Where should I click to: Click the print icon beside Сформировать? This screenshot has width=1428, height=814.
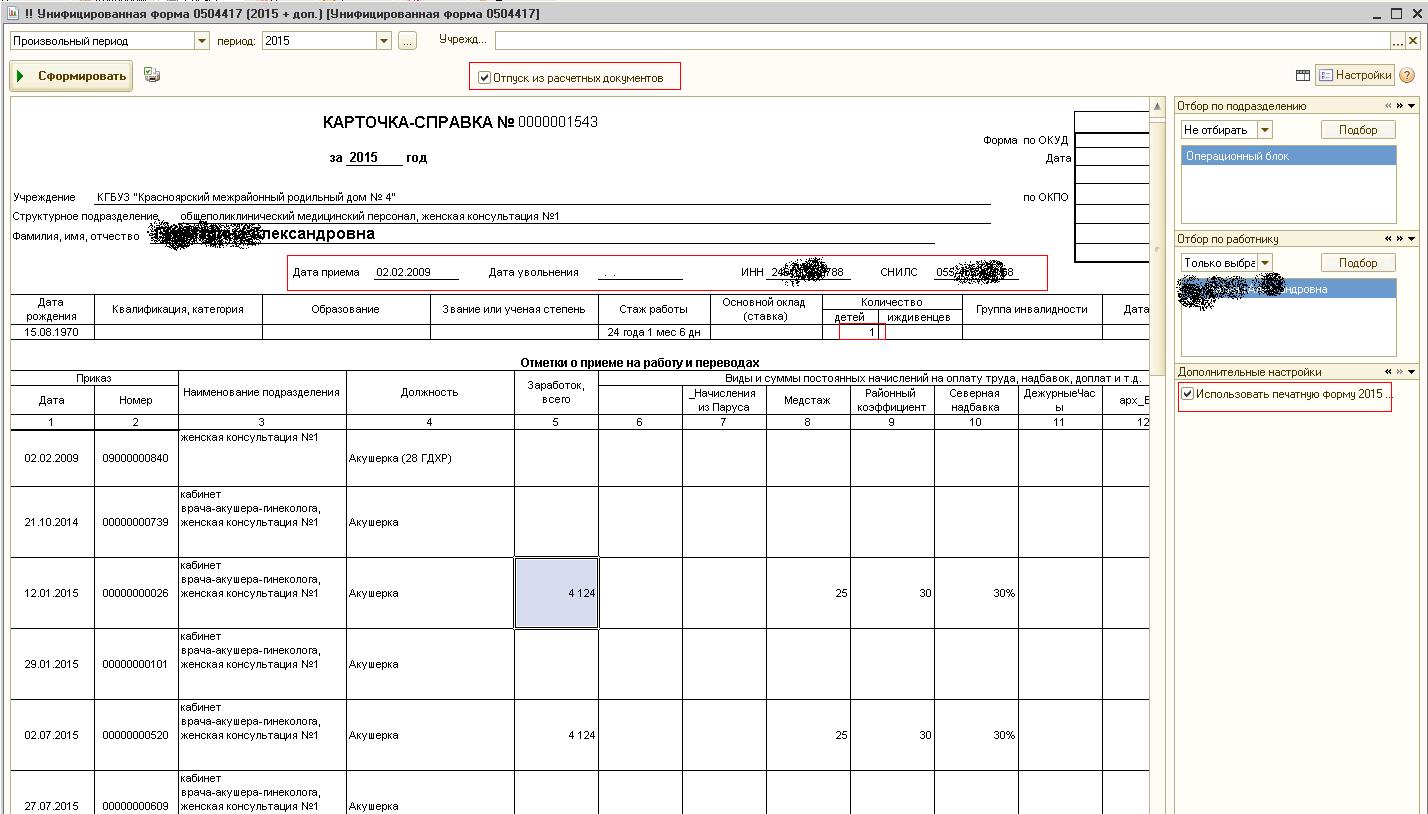point(152,75)
